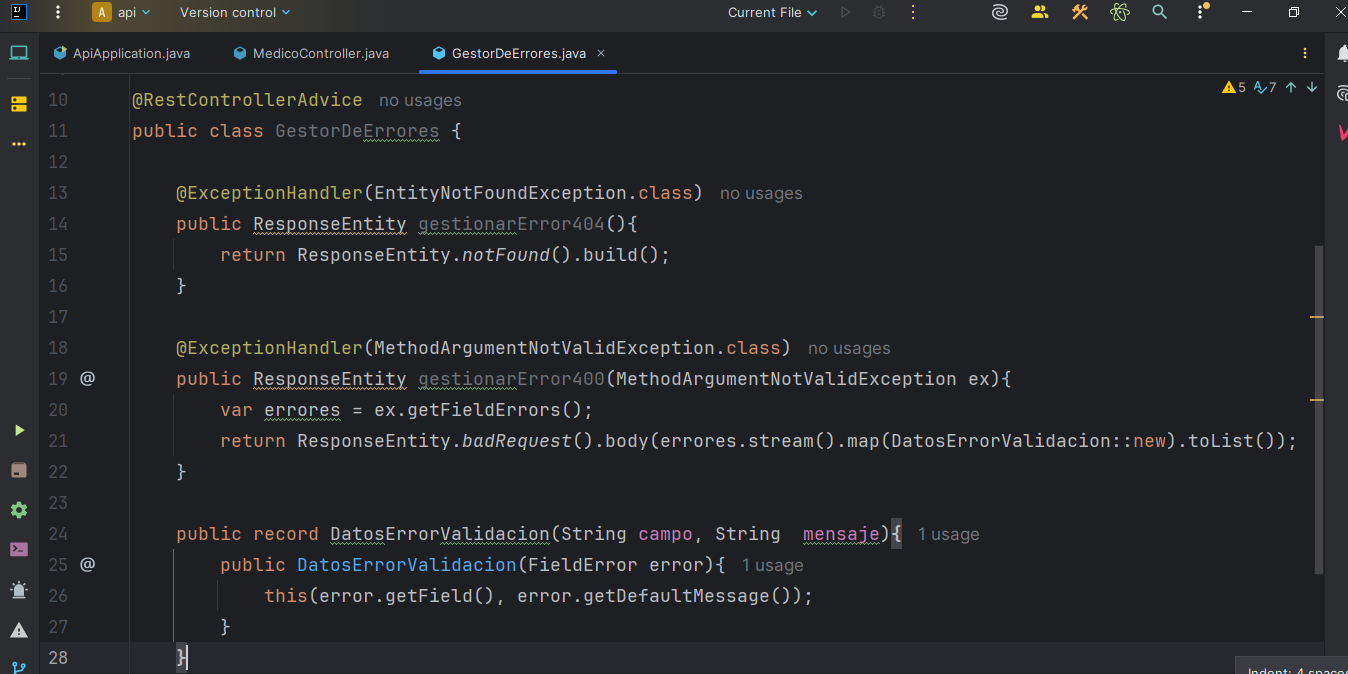Viewport: 1348px width, 674px height.
Task: Open the Problems warning triangle tool window
Action: 19,630
